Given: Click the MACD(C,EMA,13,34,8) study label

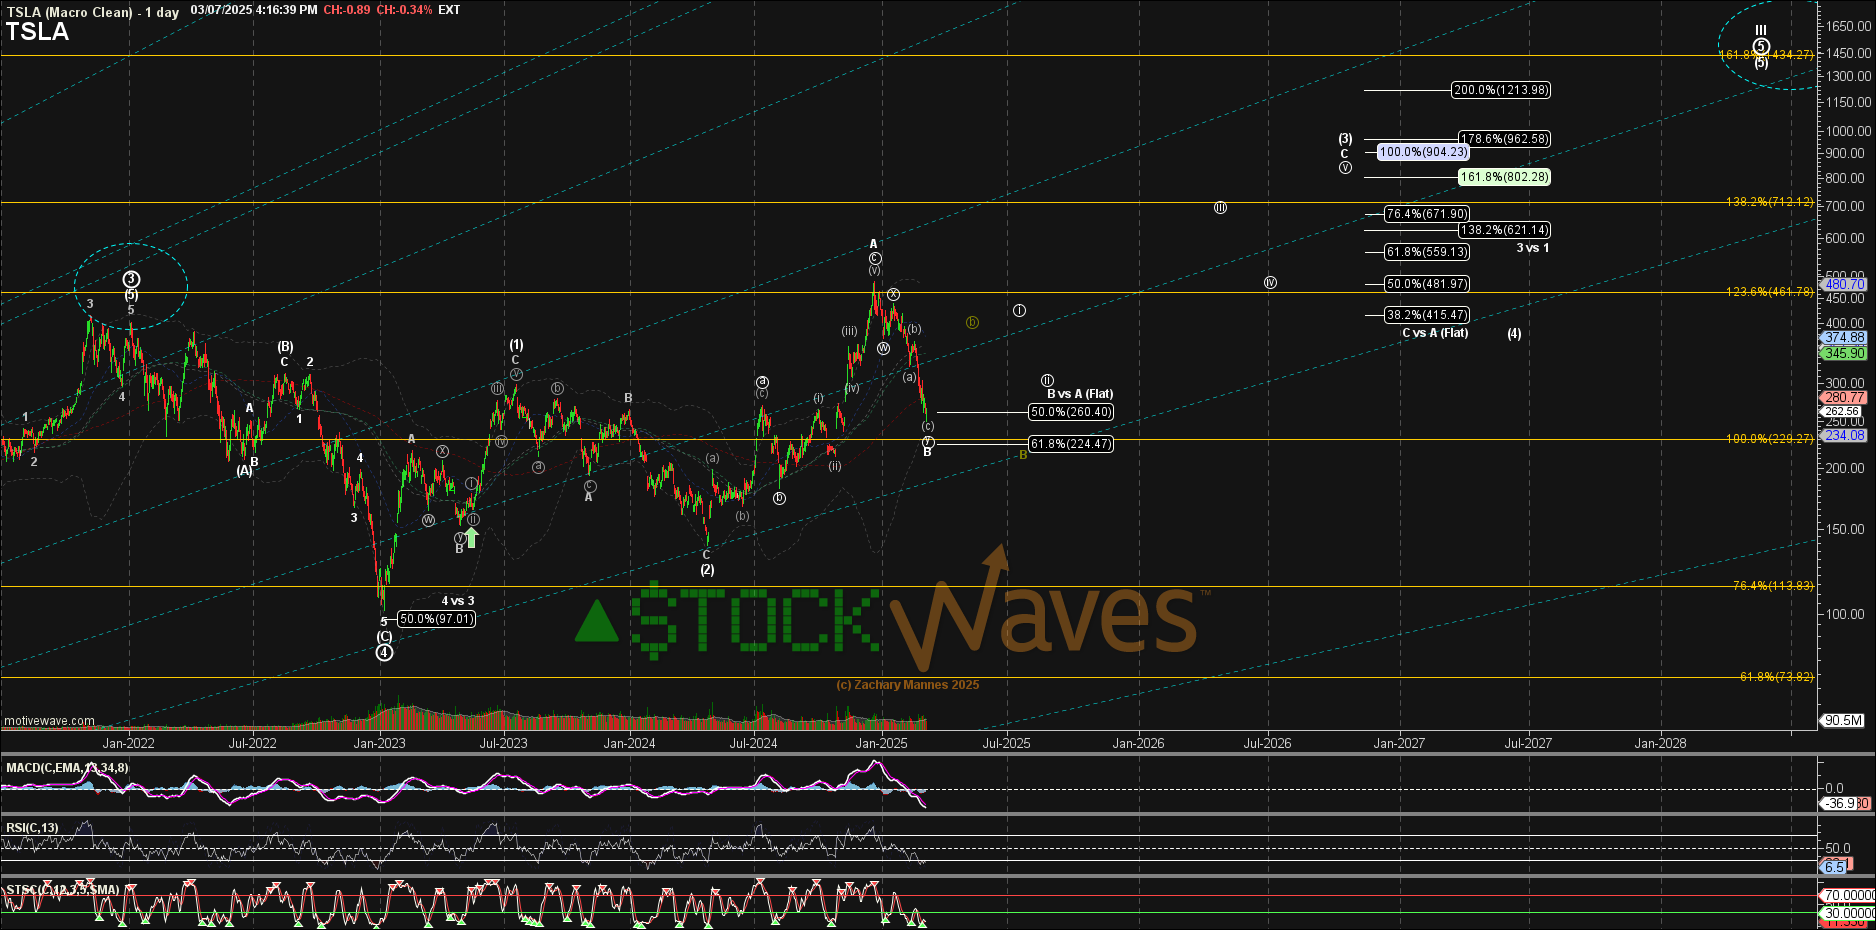Looking at the screenshot, I should pos(67,768).
